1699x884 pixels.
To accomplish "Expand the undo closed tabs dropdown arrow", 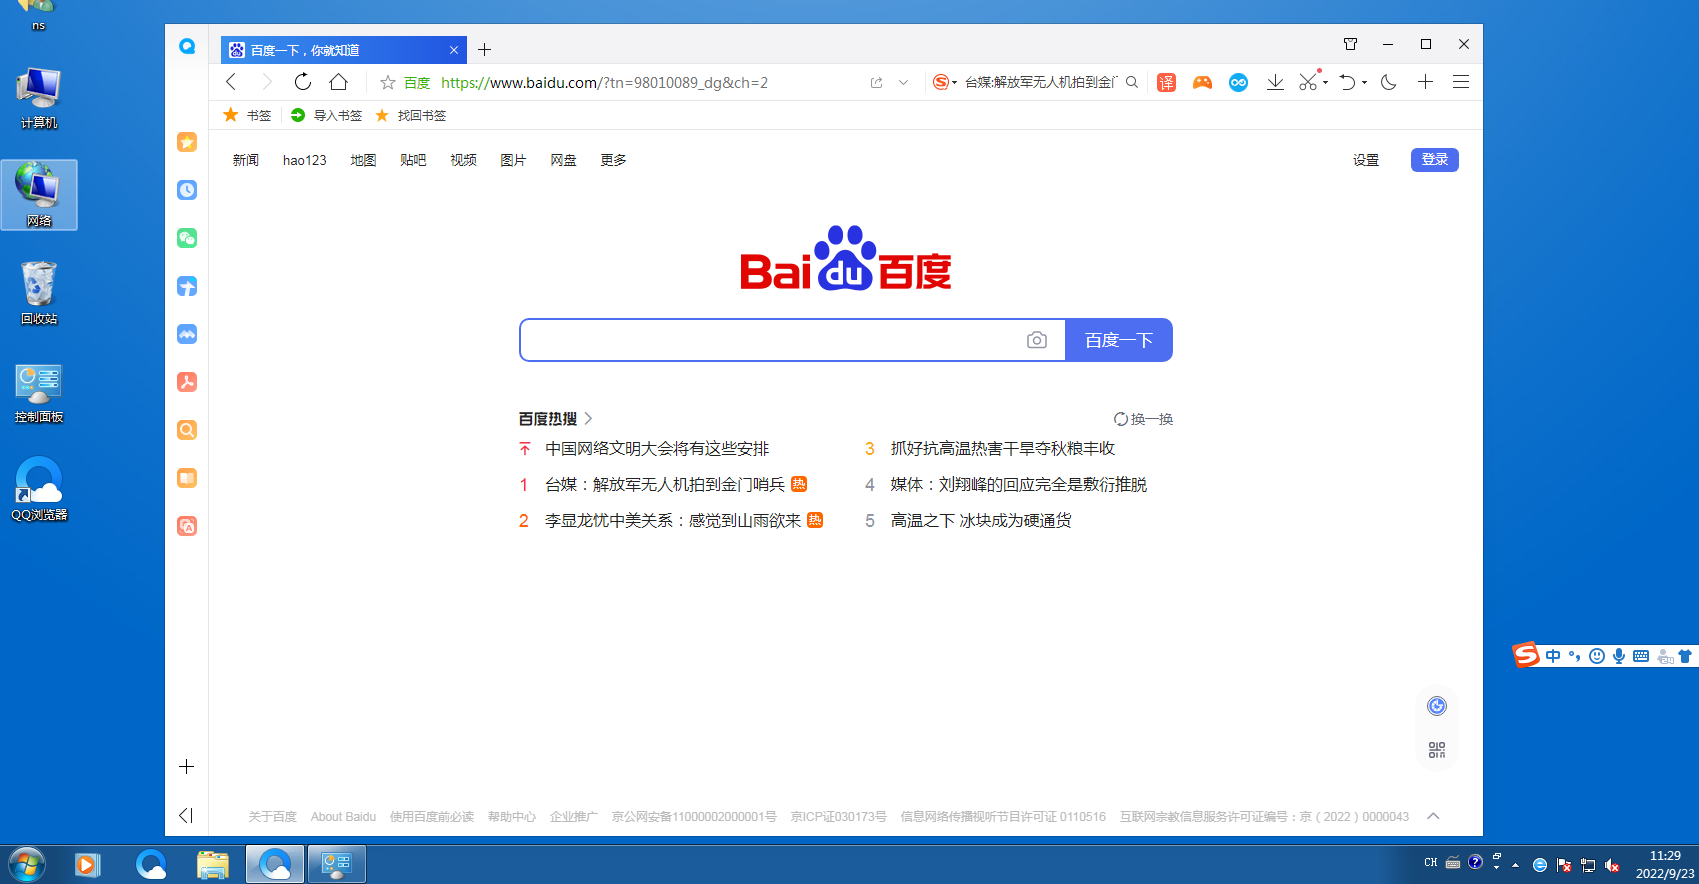I will (x=1364, y=83).
